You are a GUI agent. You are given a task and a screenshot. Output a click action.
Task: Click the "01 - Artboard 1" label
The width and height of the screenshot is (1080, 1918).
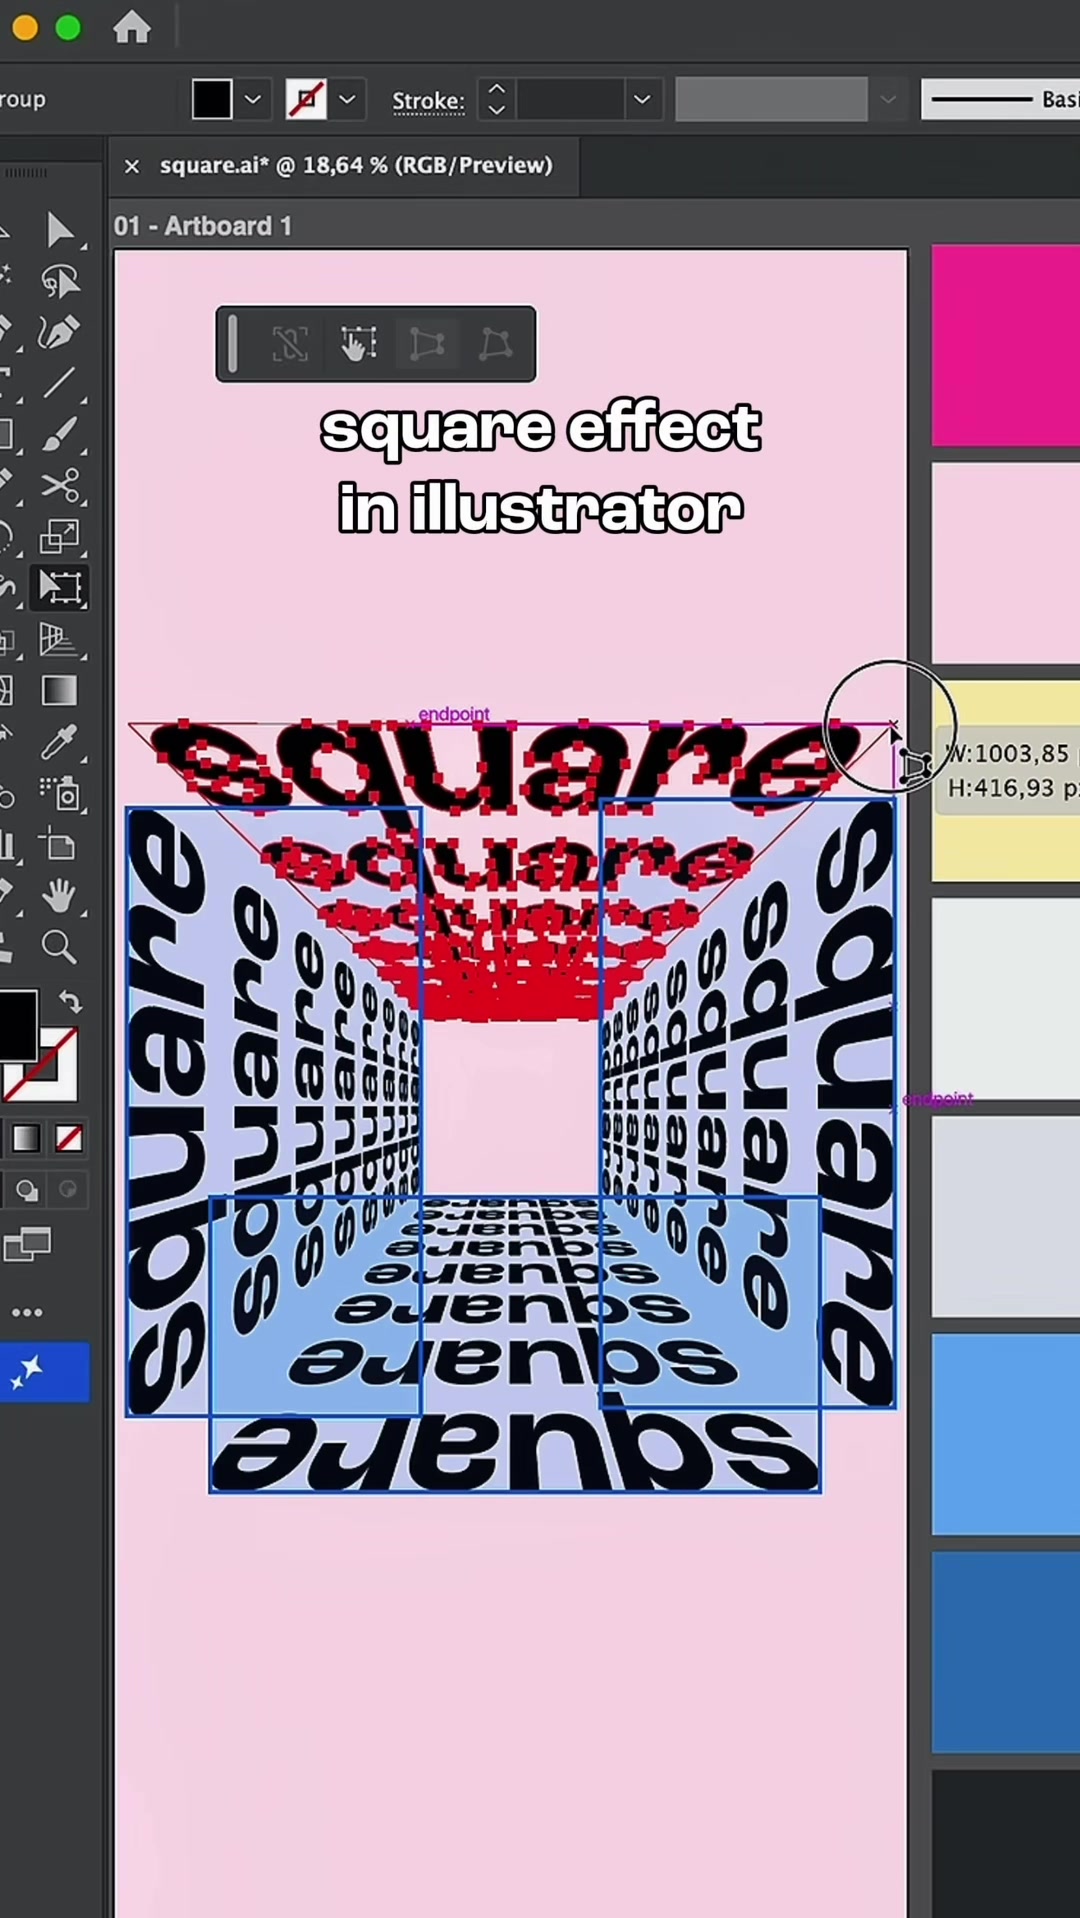(x=203, y=226)
